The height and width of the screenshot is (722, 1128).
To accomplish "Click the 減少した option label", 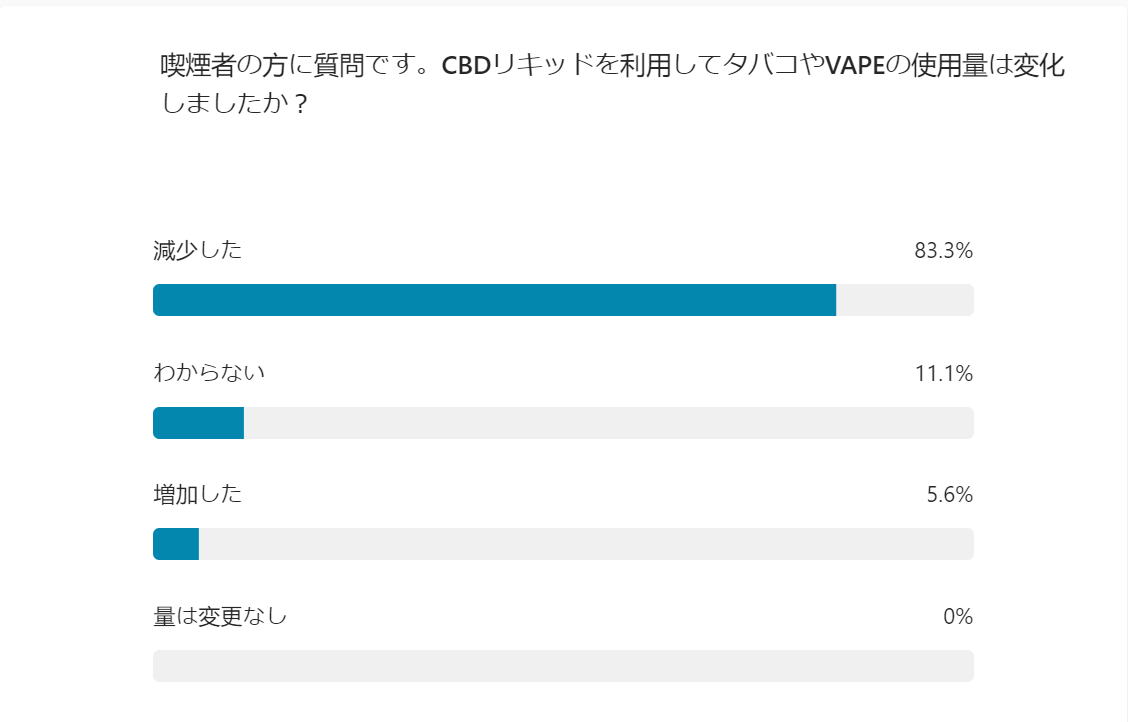I will (x=197, y=251).
